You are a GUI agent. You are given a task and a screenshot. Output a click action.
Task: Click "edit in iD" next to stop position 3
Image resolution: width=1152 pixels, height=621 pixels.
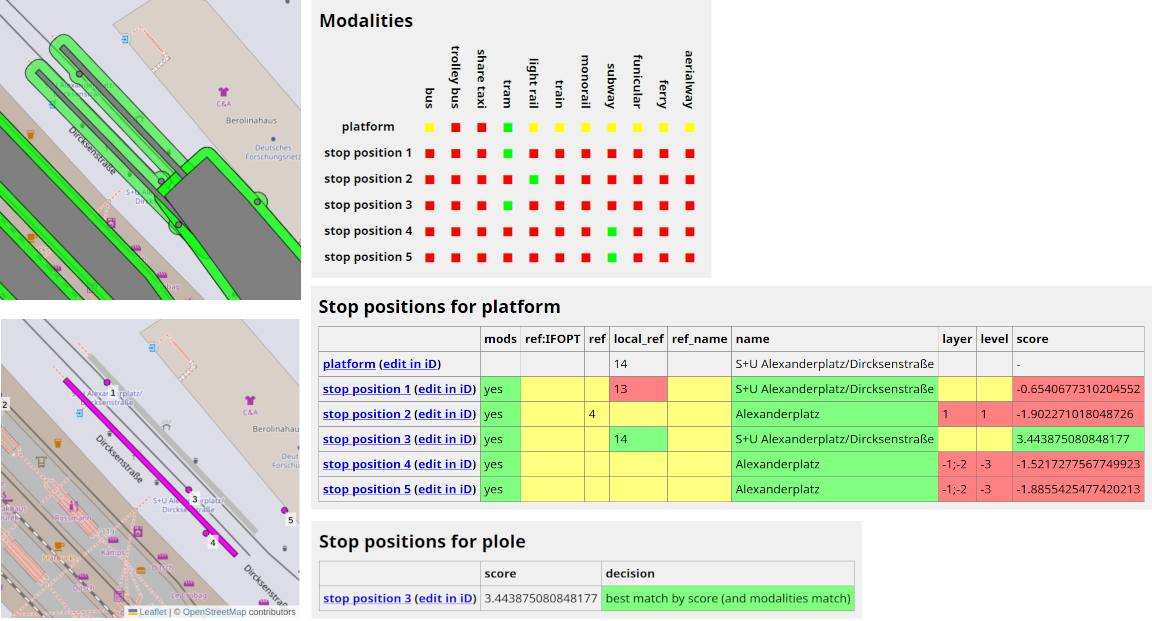[x=445, y=438]
